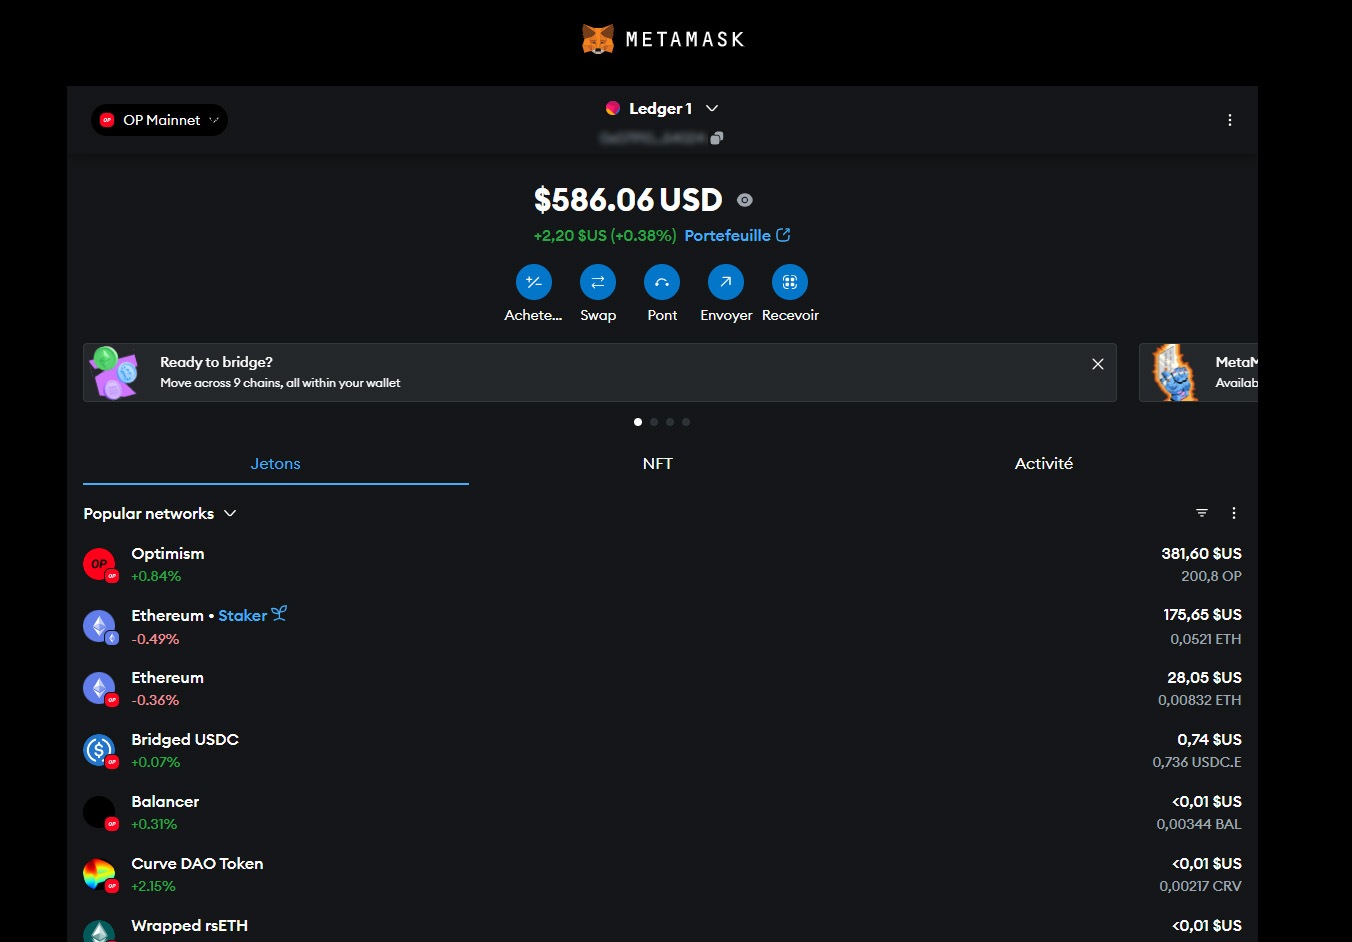Close the Ready to bridge banner

[x=1098, y=364]
